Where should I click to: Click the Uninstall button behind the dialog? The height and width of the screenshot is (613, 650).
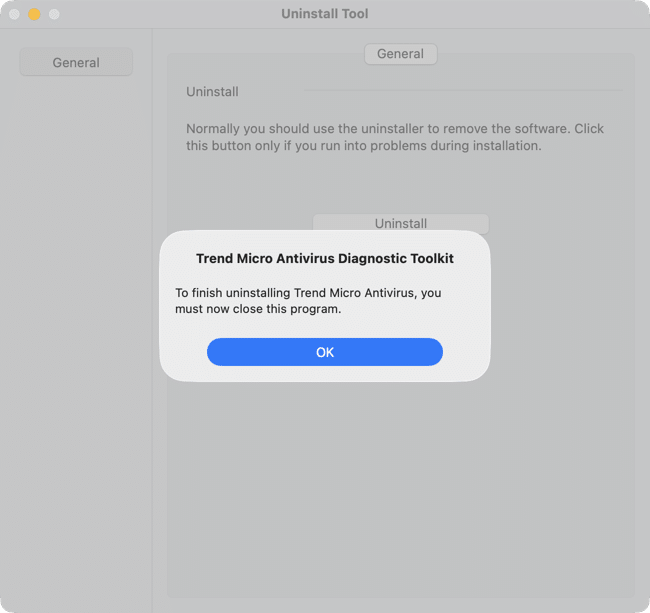click(x=400, y=223)
